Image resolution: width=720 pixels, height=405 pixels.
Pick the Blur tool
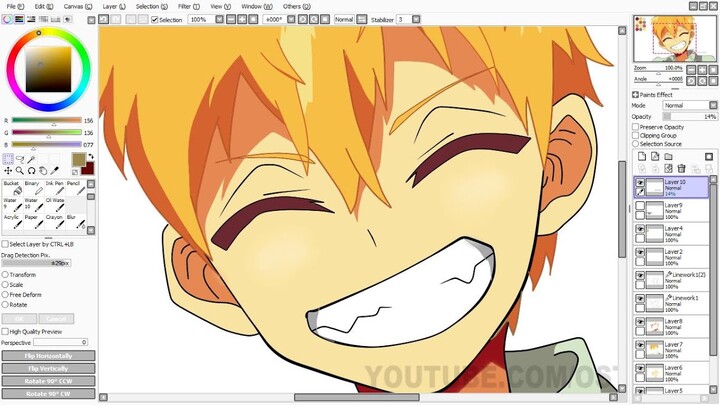[75, 222]
